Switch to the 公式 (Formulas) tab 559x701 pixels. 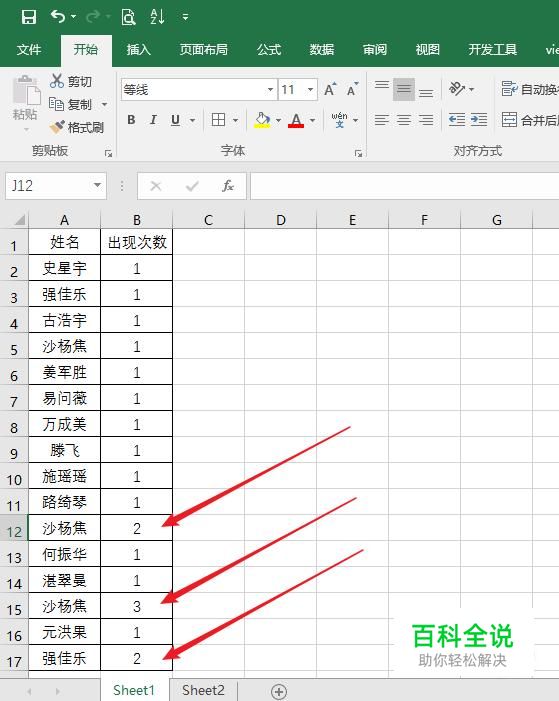pyautogui.click(x=269, y=49)
